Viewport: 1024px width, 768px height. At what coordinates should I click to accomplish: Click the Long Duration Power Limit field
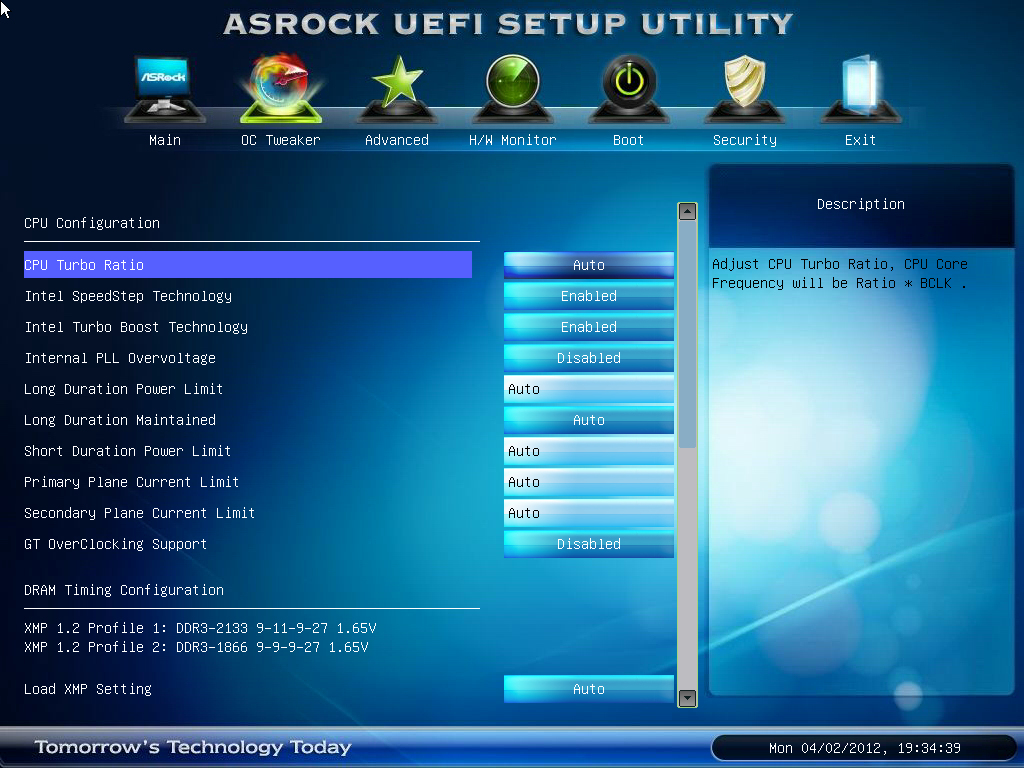(588, 389)
